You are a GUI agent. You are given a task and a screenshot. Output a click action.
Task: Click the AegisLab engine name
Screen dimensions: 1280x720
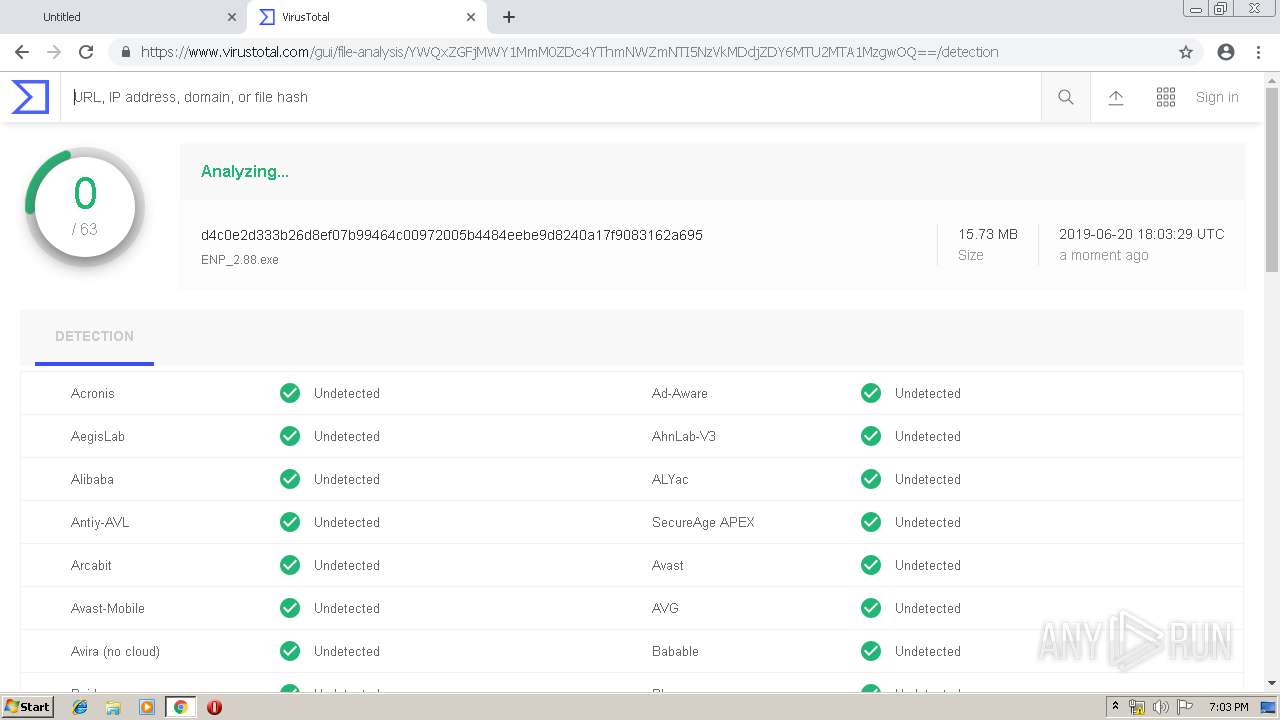coord(98,436)
